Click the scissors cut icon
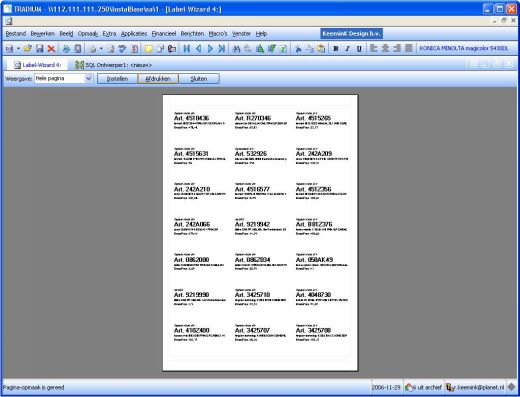This screenshot has height=397, width=520. (298, 49)
